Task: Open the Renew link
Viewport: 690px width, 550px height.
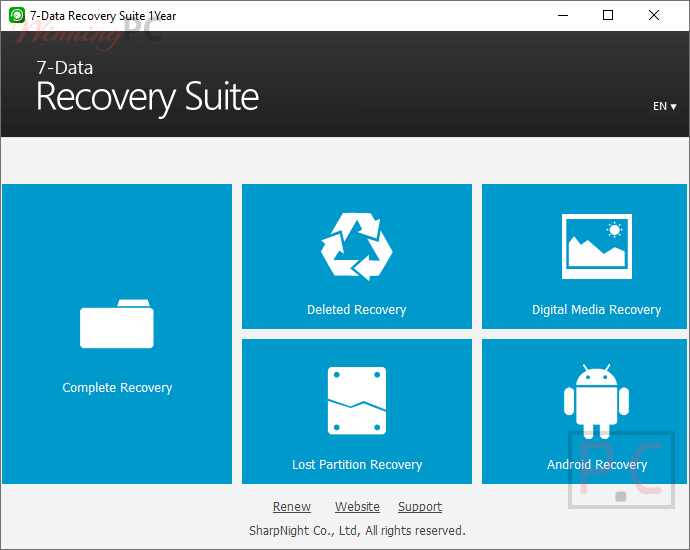Action: point(292,506)
